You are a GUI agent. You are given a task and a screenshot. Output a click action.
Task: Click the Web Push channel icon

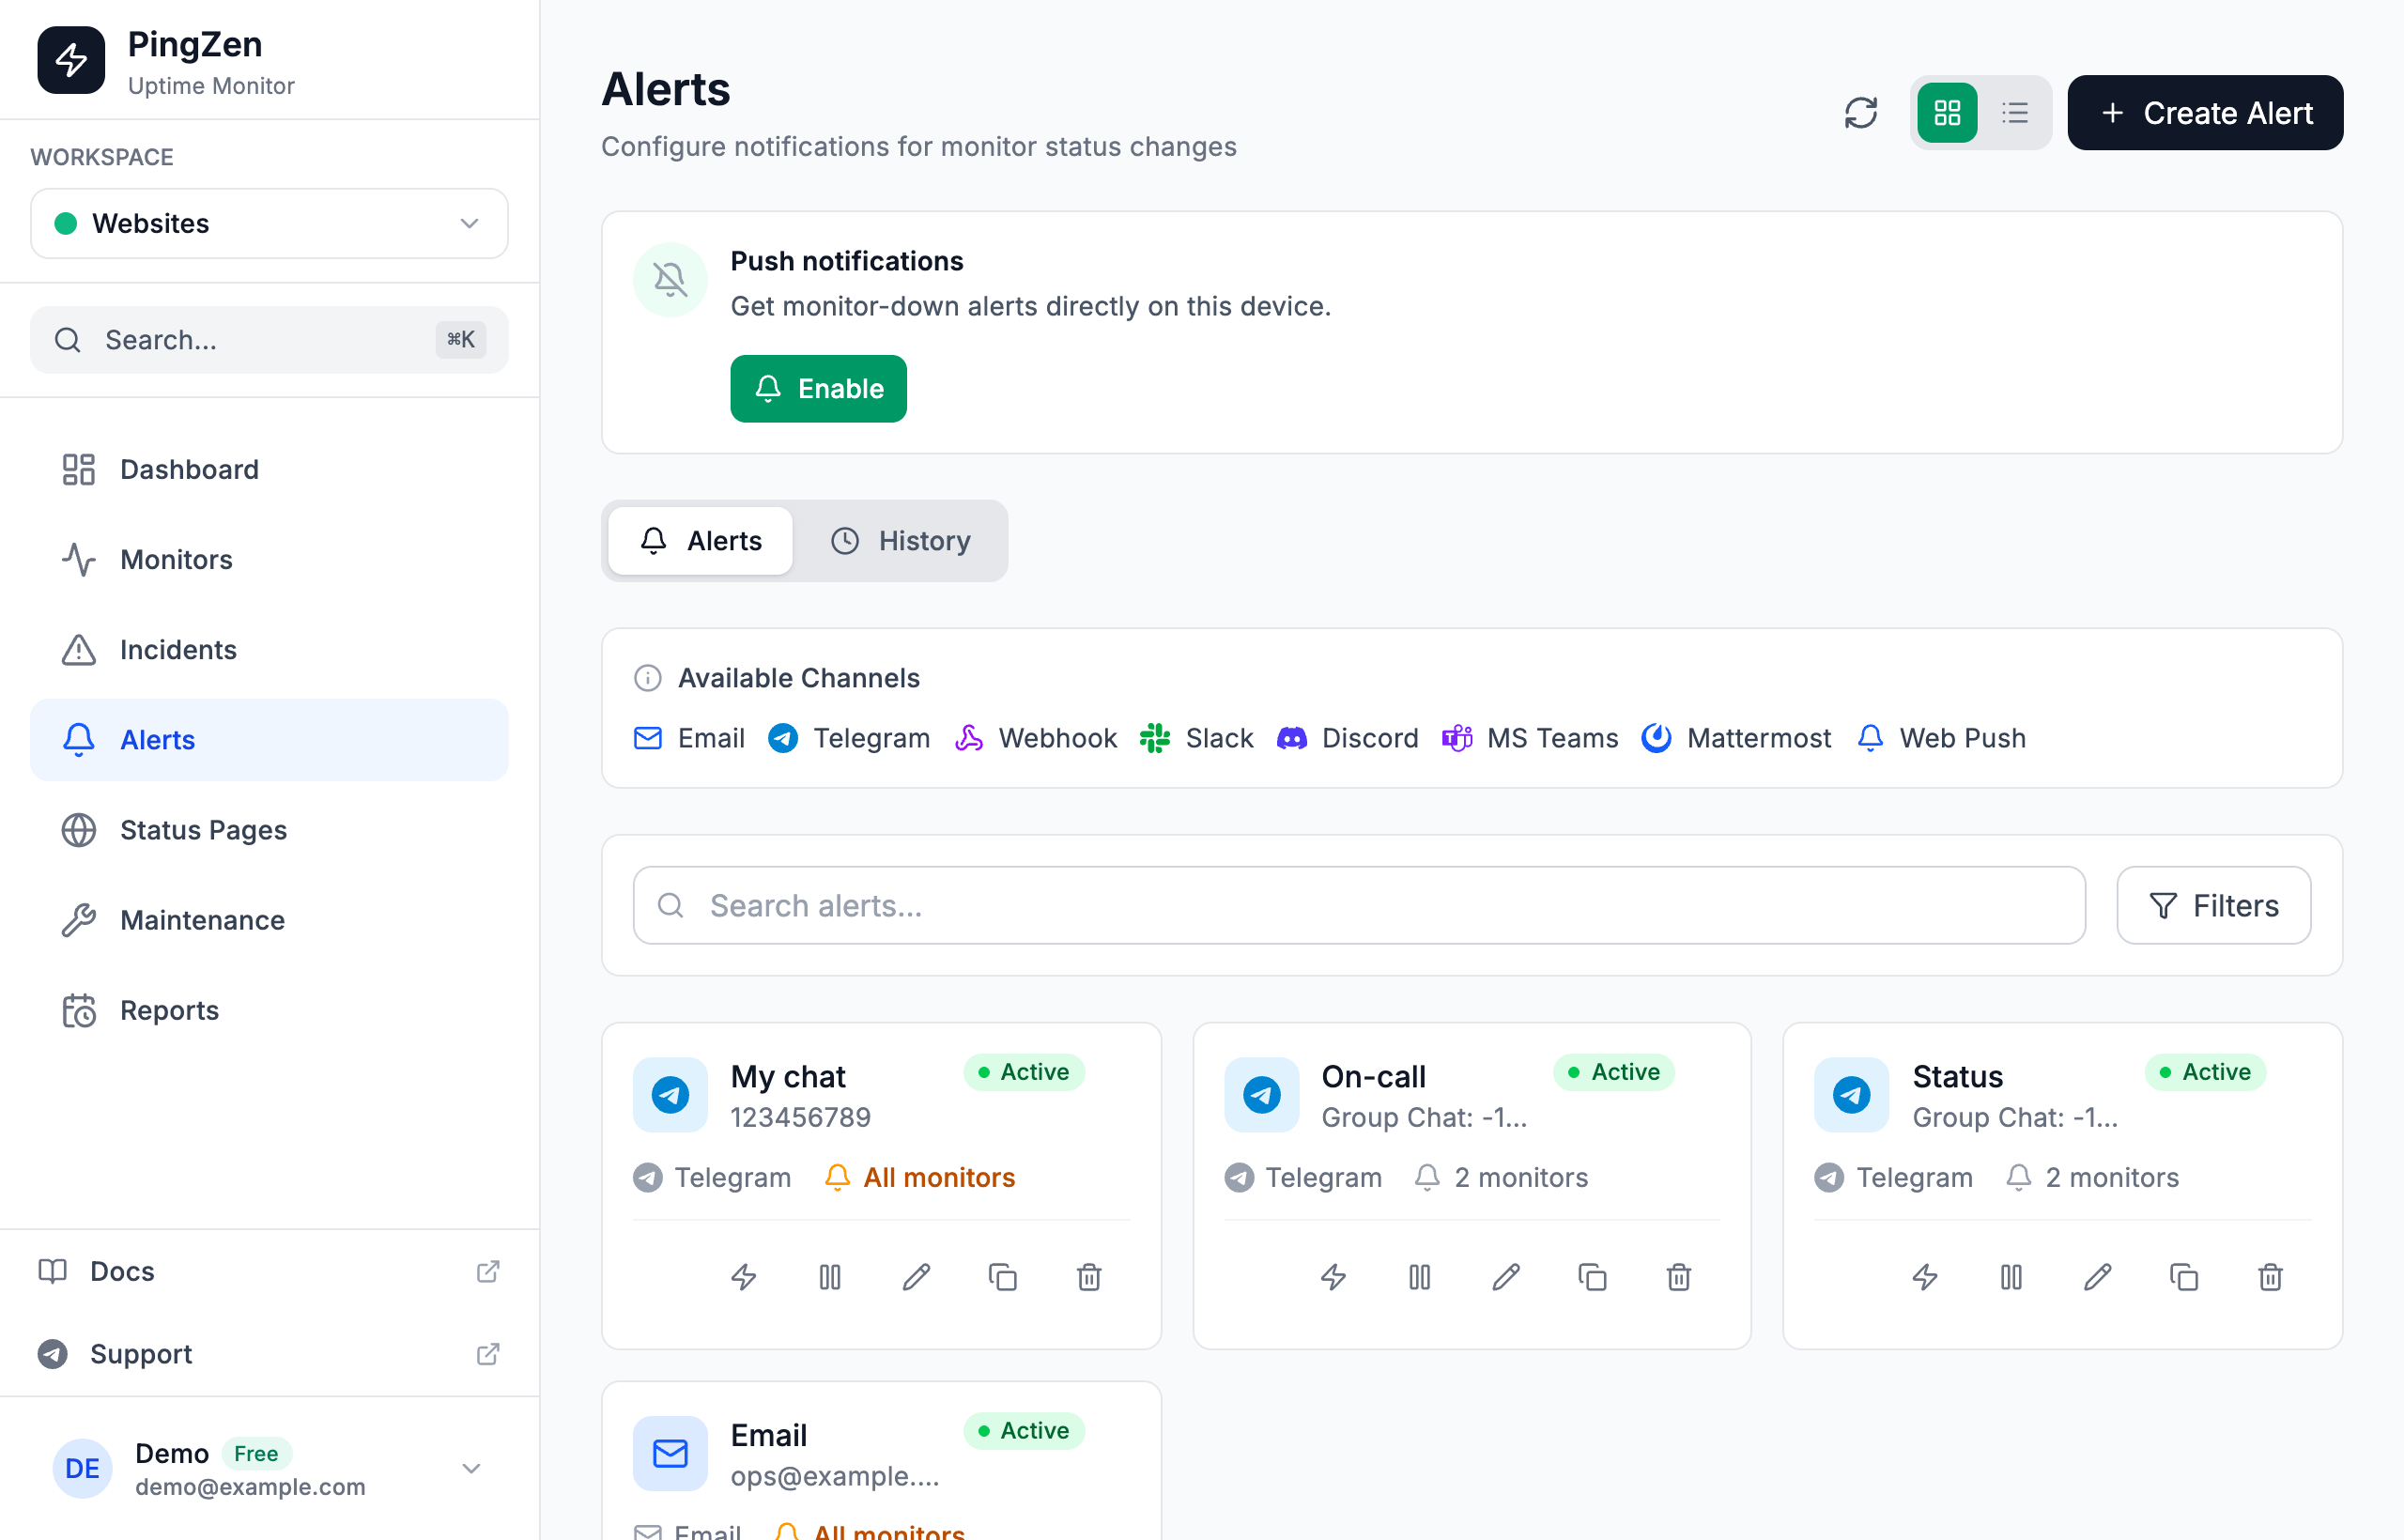[1869, 737]
